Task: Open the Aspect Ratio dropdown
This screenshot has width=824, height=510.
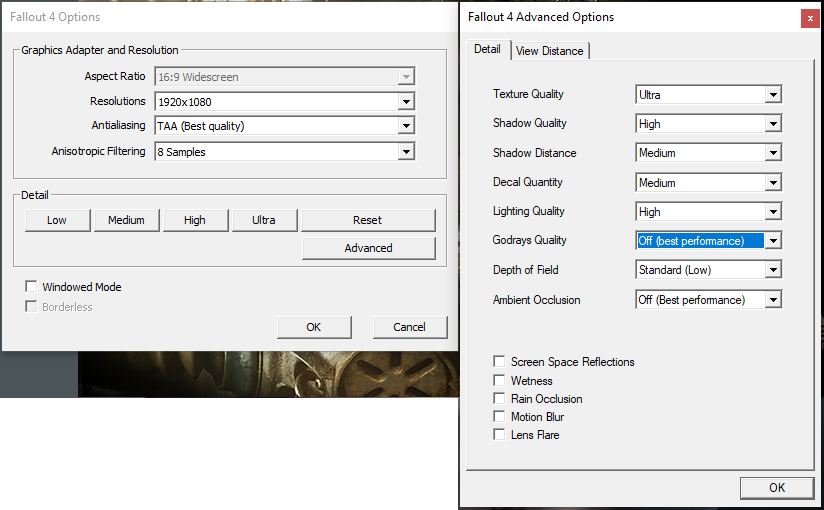Action: (x=285, y=77)
